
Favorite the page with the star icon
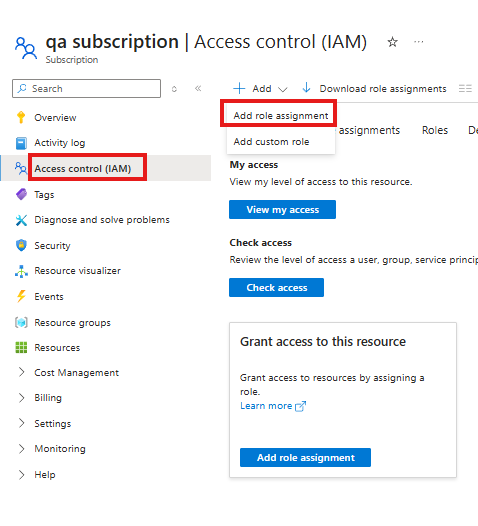tap(392, 42)
